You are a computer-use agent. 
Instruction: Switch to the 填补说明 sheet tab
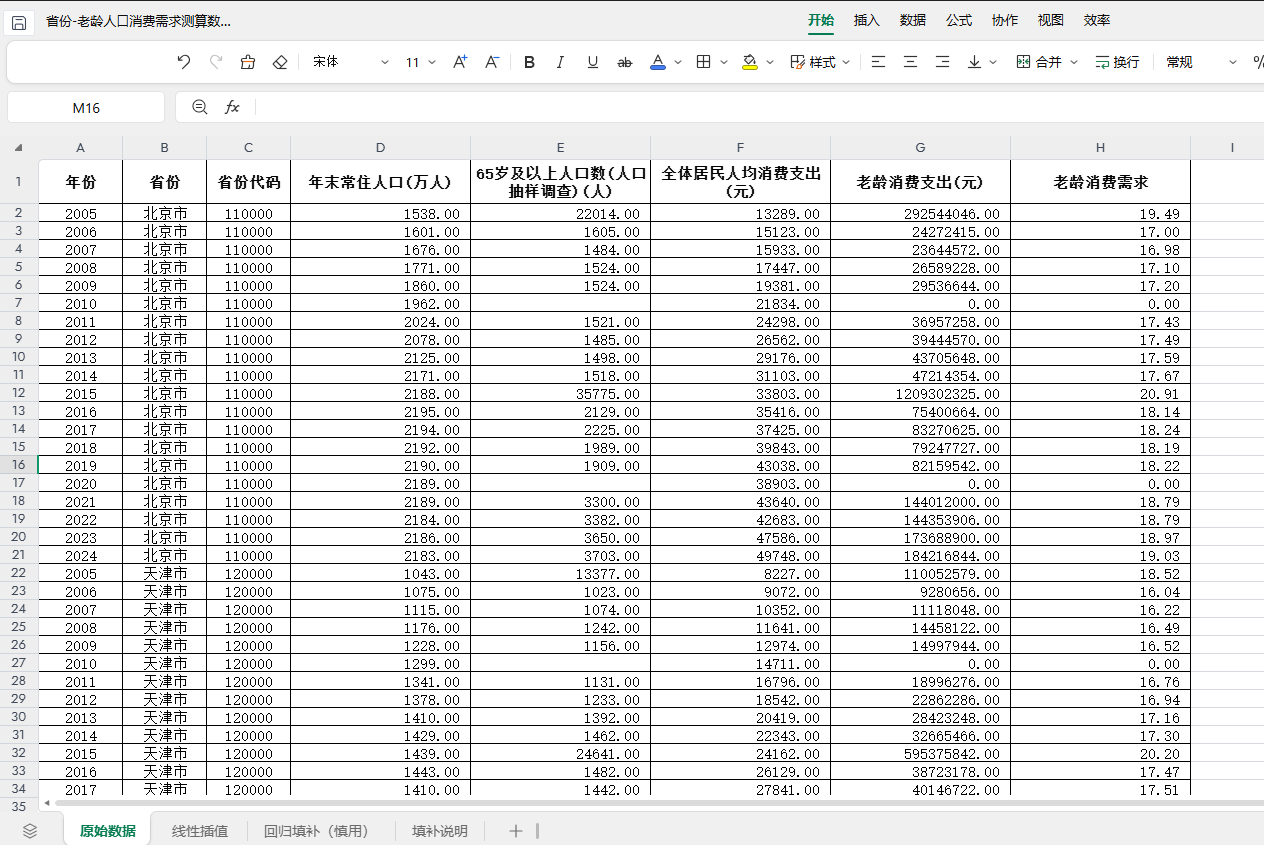pyautogui.click(x=440, y=831)
